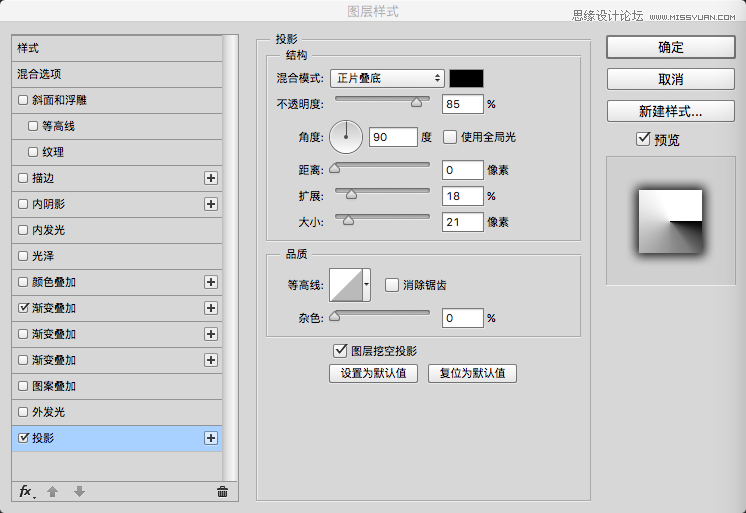Image resolution: width=746 pixels, height=513 pixels.
Task: Select the 投影 effect row label
Action: 43,438
